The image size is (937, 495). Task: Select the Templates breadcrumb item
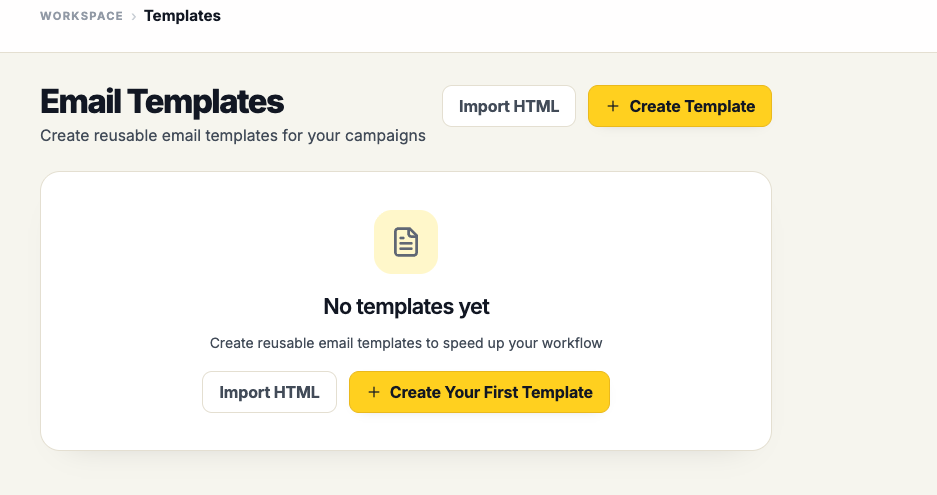point(182,16)
